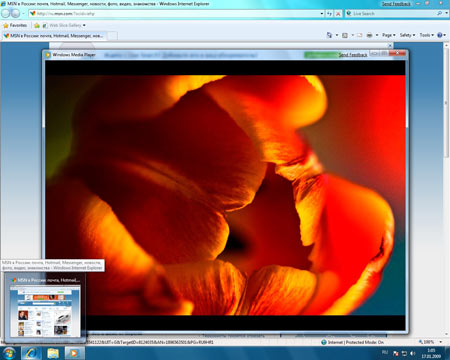This screenshot has width=450, height=360.
Task: Click the Internet Explorer taskbar icon
Action: (x=31, y=353)
